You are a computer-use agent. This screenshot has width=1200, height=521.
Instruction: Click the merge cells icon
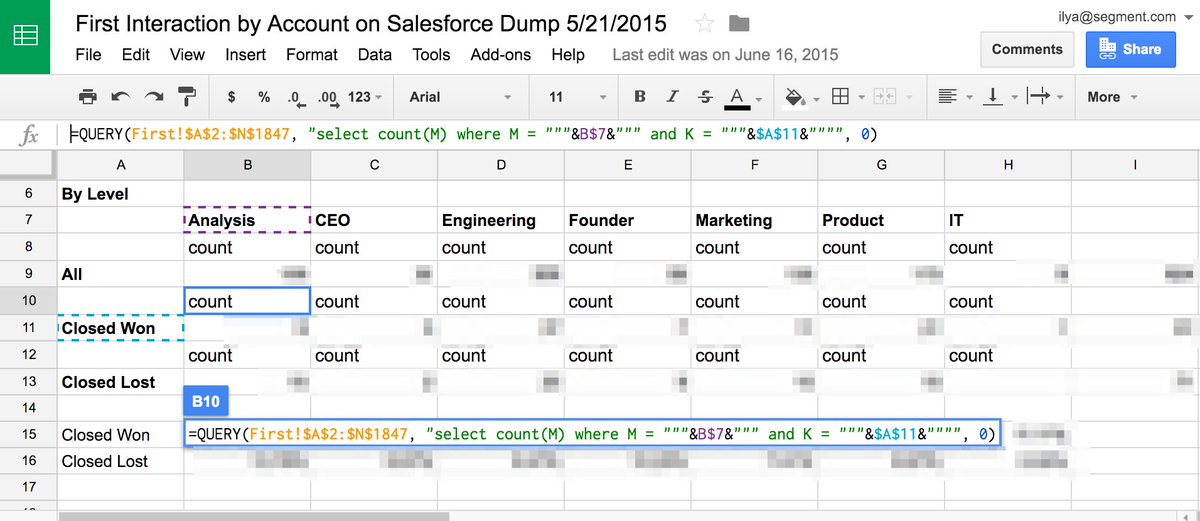tap(884, 97)
